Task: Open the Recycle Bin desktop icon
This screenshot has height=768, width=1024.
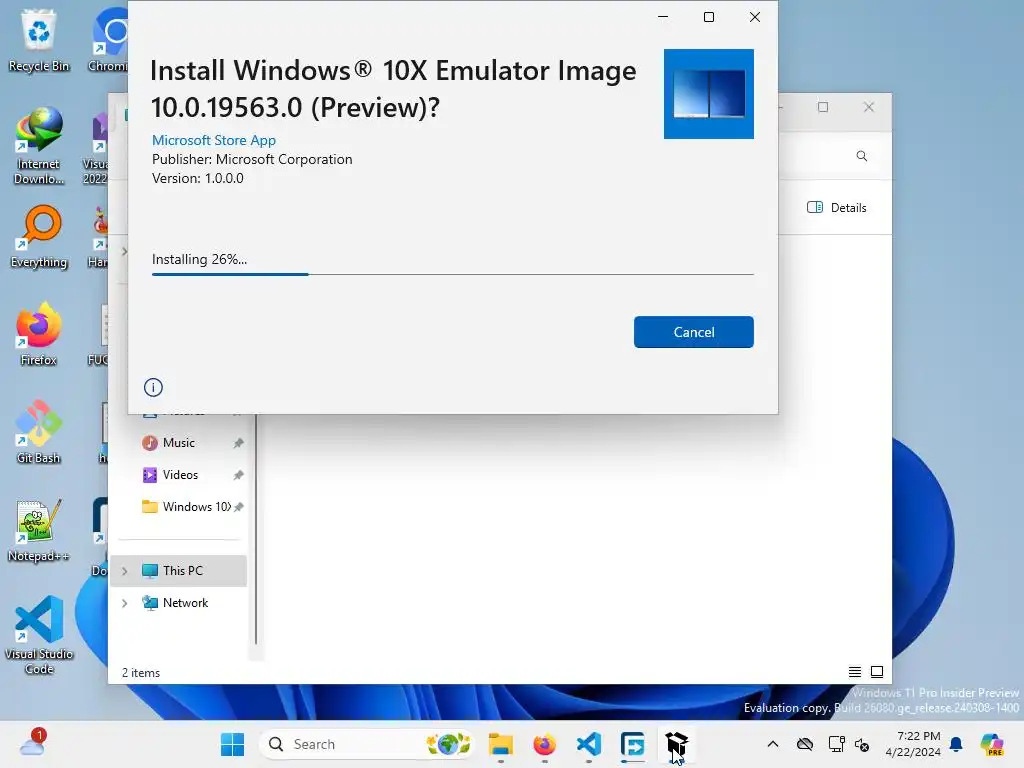Action: pos(39,40)
